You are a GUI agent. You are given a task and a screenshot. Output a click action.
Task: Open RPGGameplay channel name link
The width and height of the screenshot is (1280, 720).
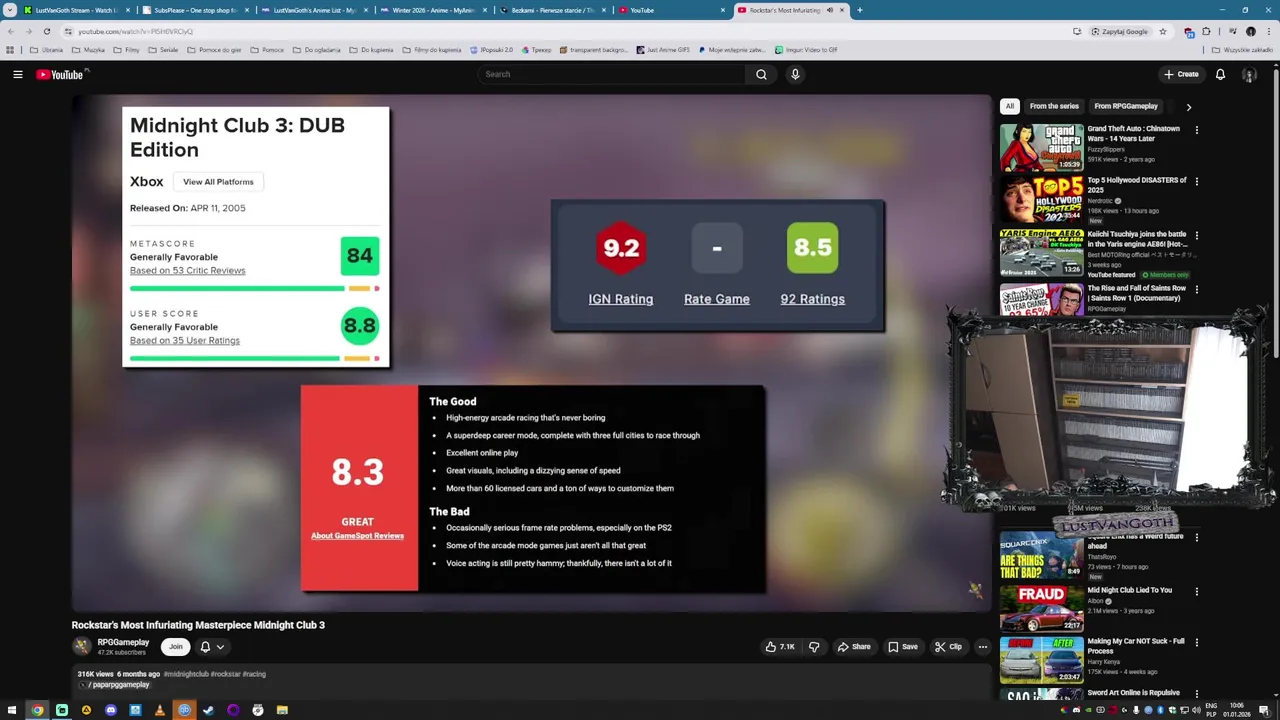(123, 642)
